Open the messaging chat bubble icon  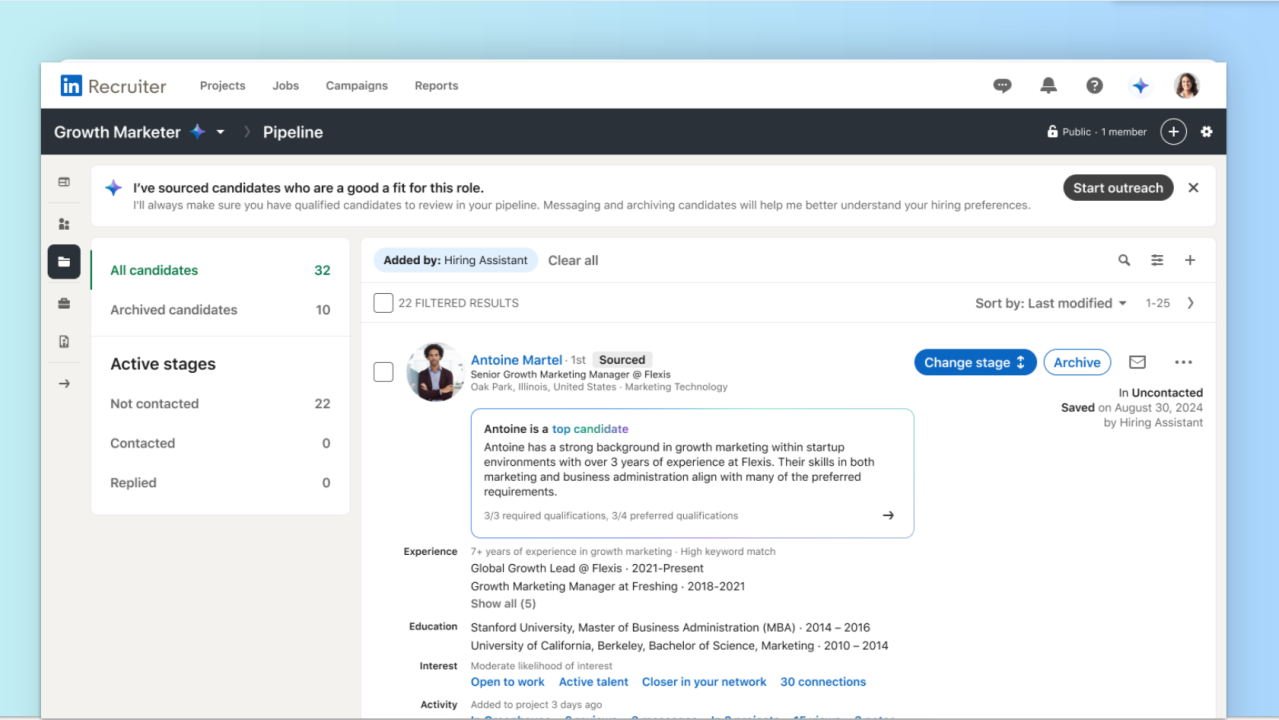[1002, 86]
